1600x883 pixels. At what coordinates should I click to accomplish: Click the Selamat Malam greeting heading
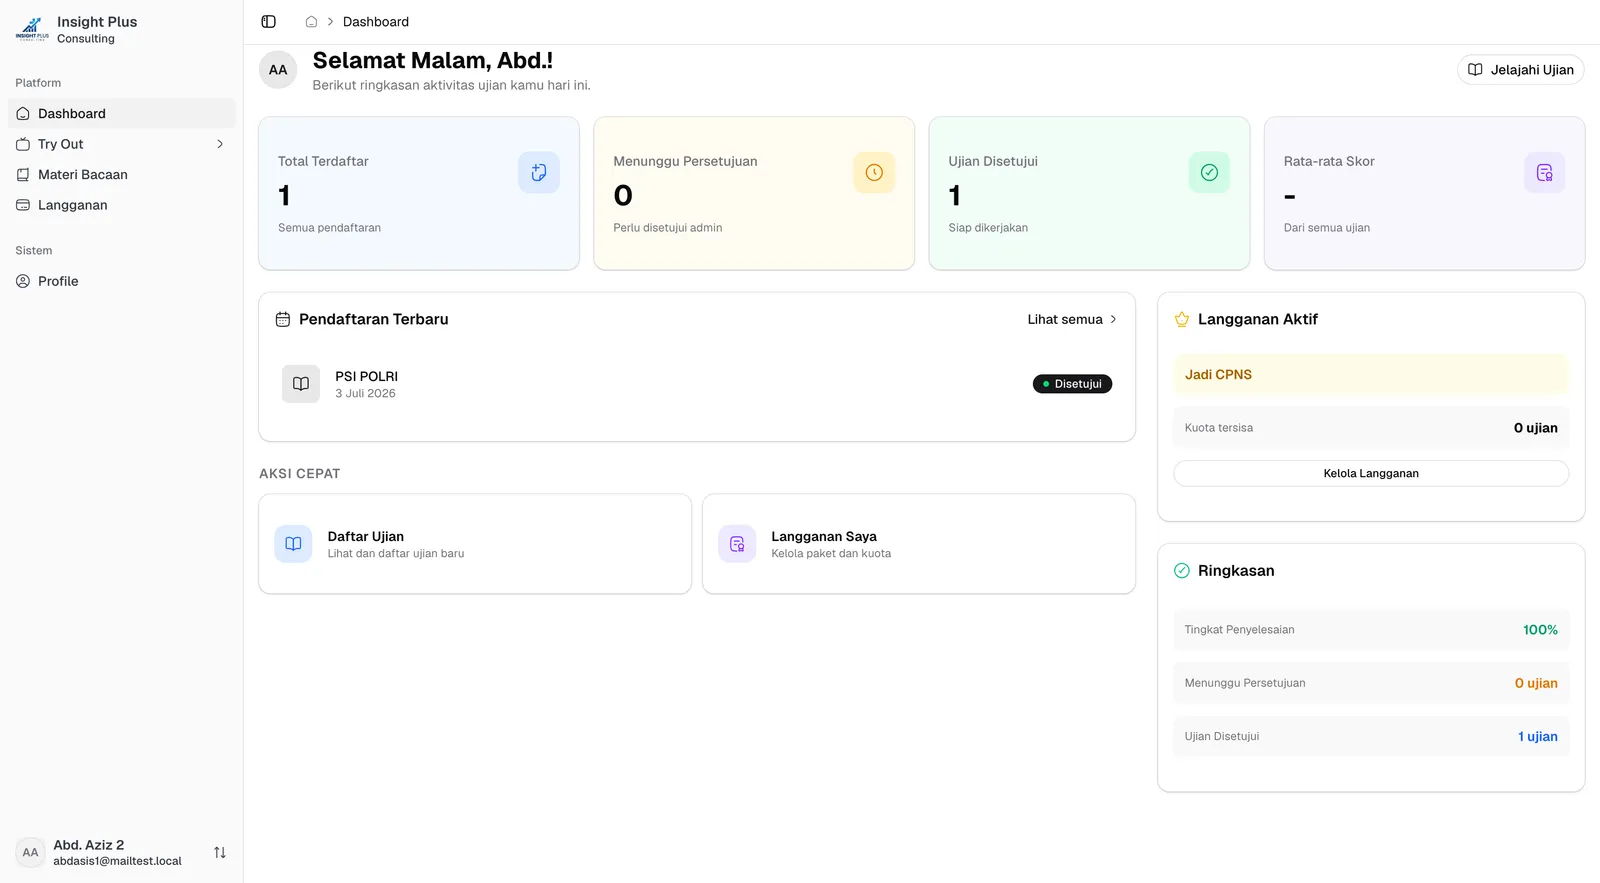[x=432, y=61]
